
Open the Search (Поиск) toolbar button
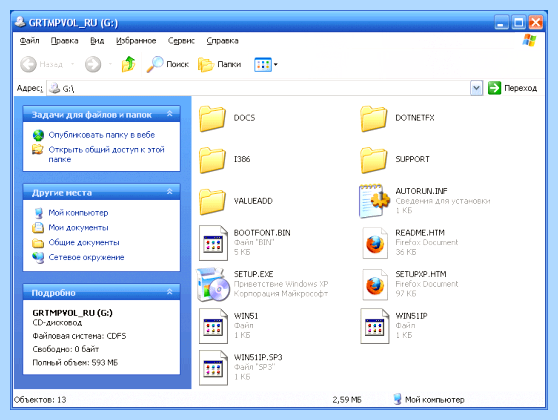[x=168, y=64]
